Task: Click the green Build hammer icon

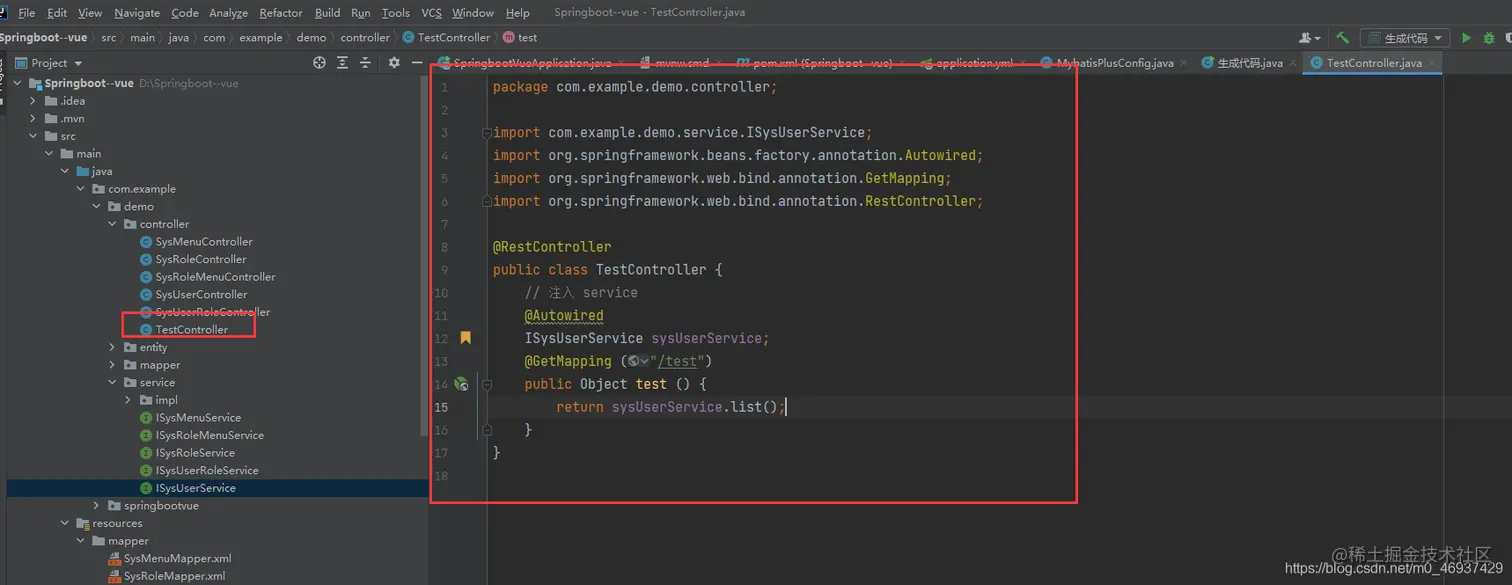Action: point(1343,37)
